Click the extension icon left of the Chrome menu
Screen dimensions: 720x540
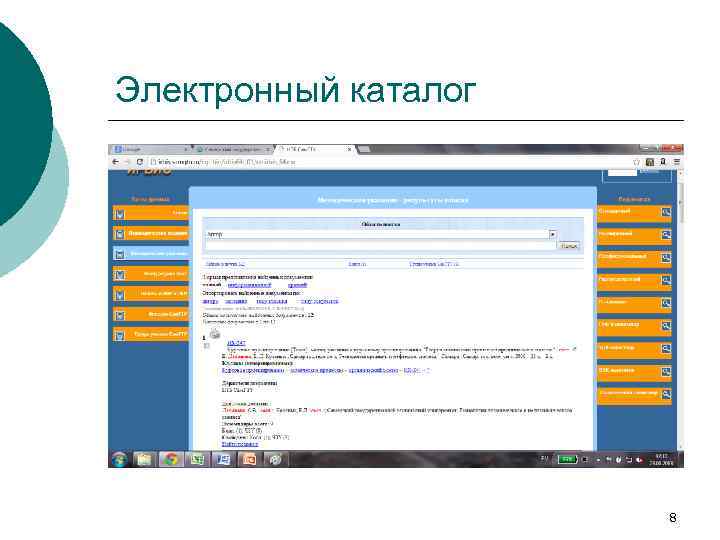(663, 162)
